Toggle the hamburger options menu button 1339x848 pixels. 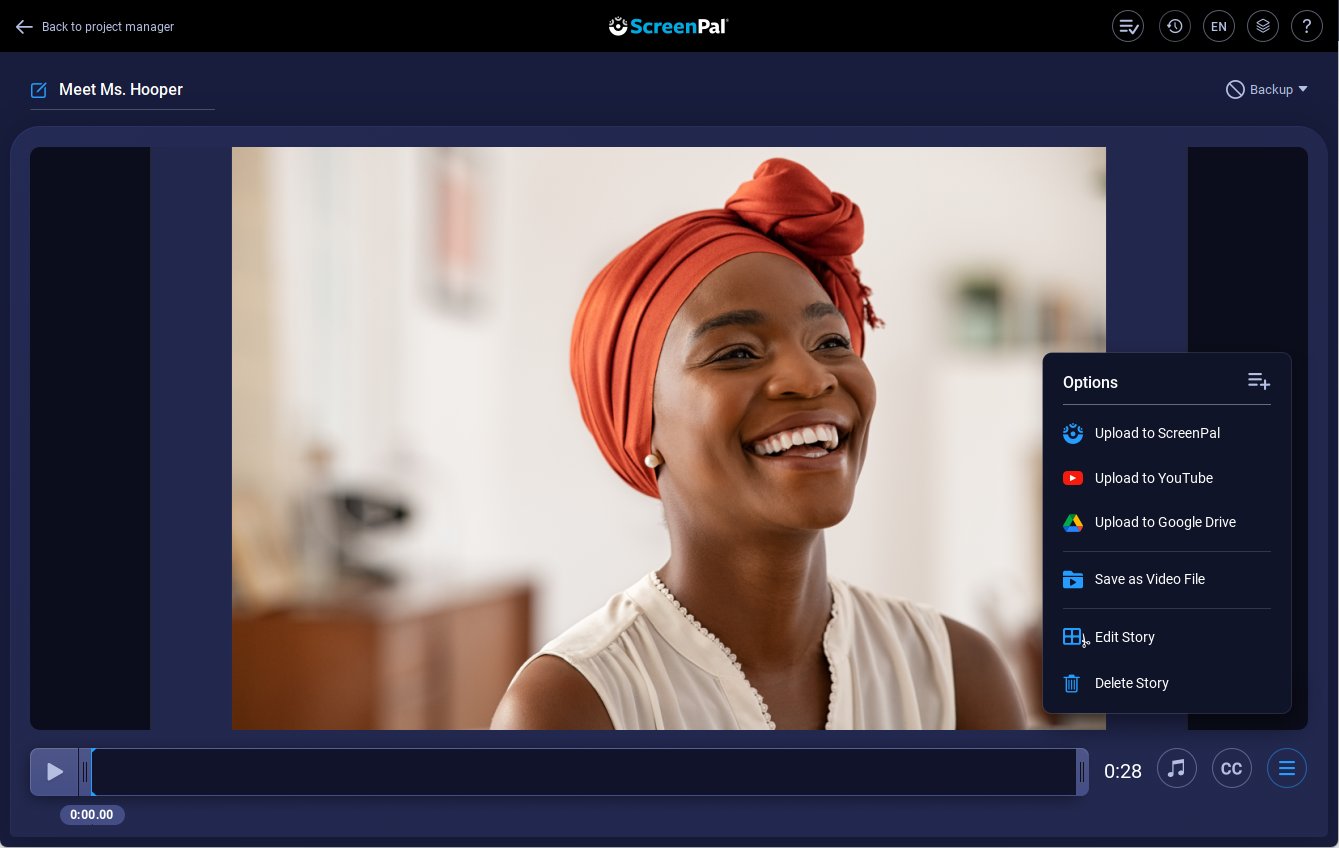click(x=1287, y=768)
